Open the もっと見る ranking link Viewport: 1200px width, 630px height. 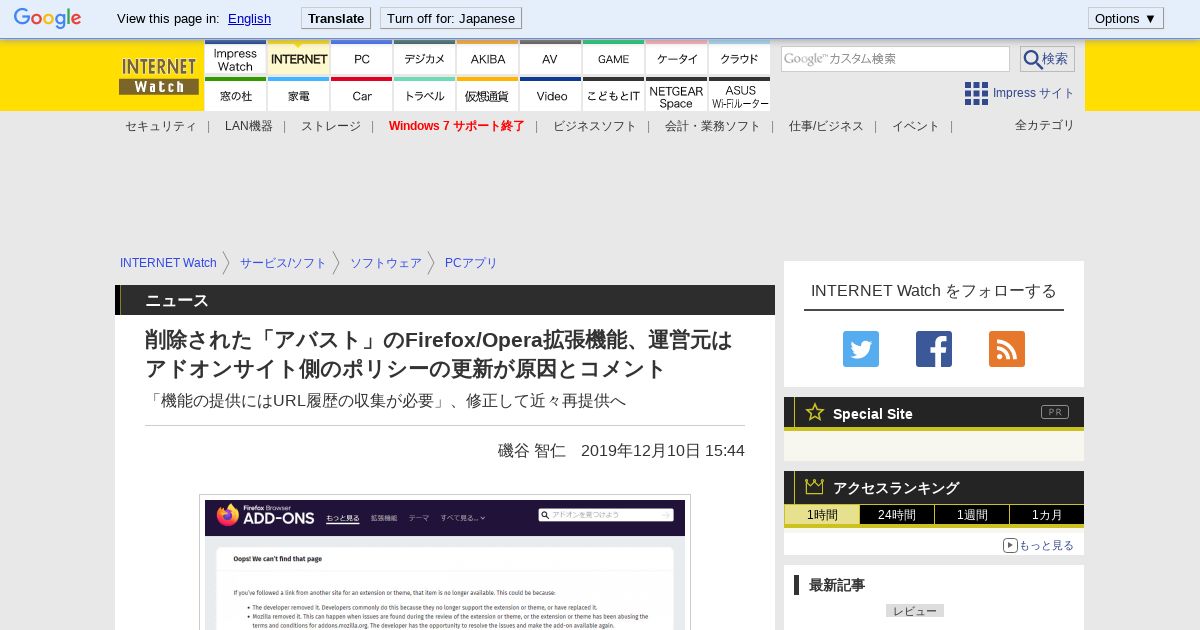pos(1038,545)
